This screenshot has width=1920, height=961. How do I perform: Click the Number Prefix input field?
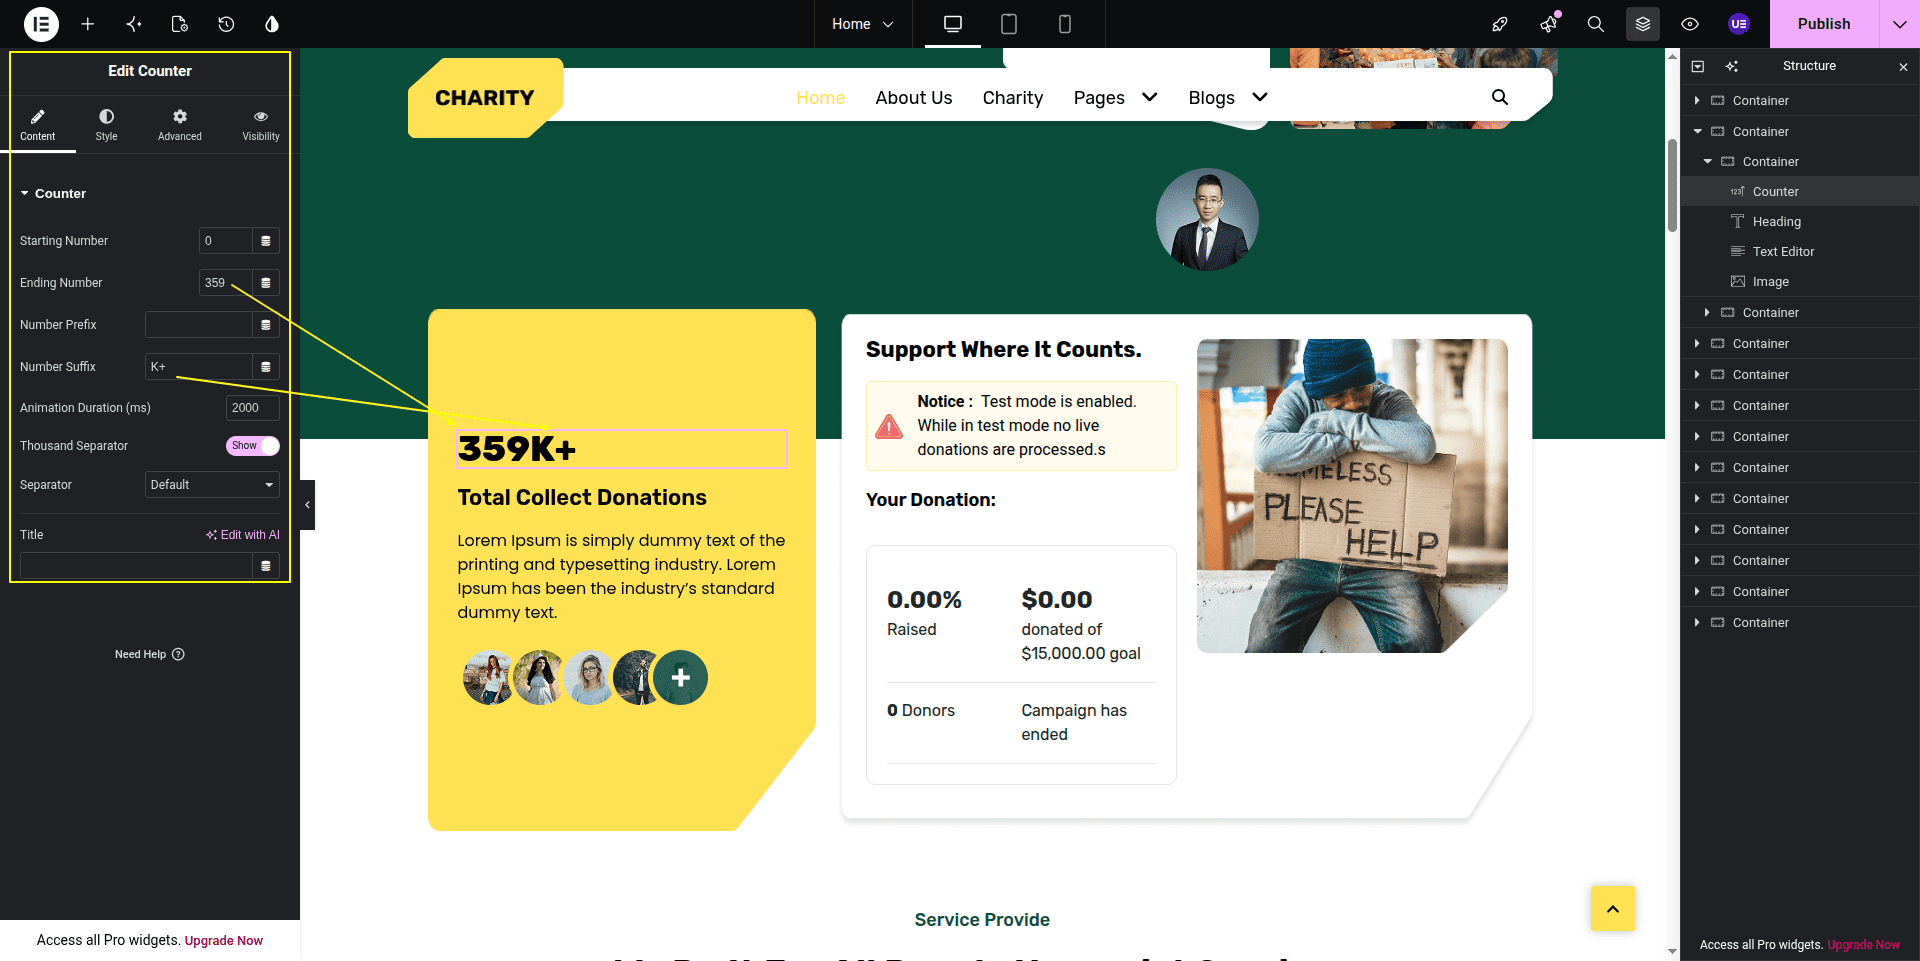pyautogui.click(x=199, y=325)
